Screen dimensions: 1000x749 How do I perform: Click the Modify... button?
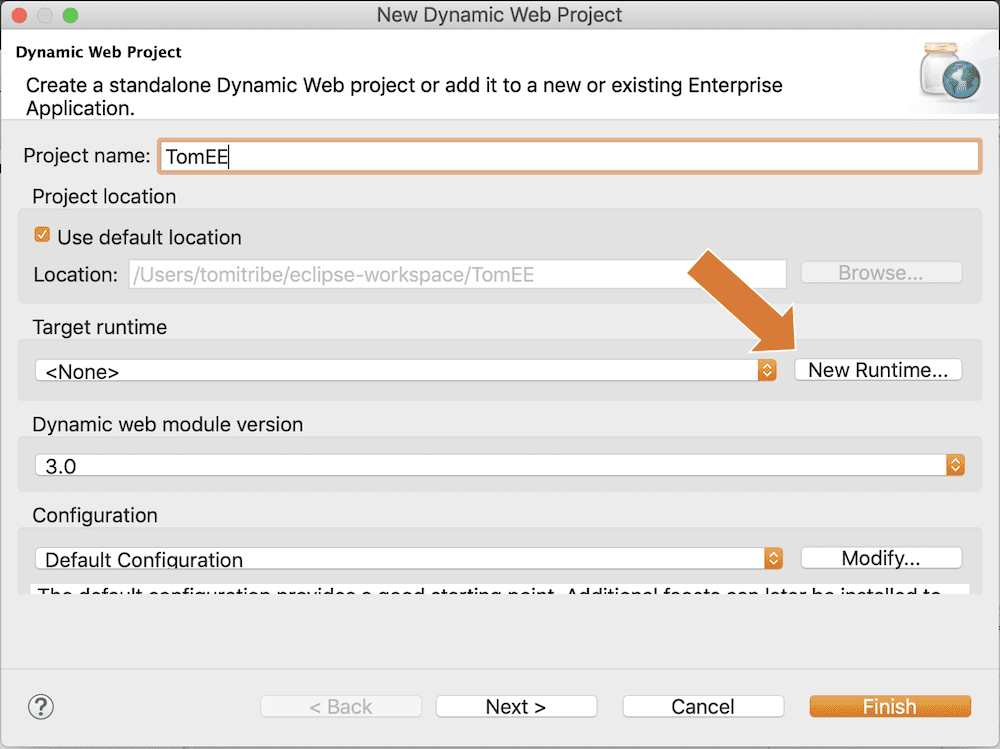coord(881,558)
